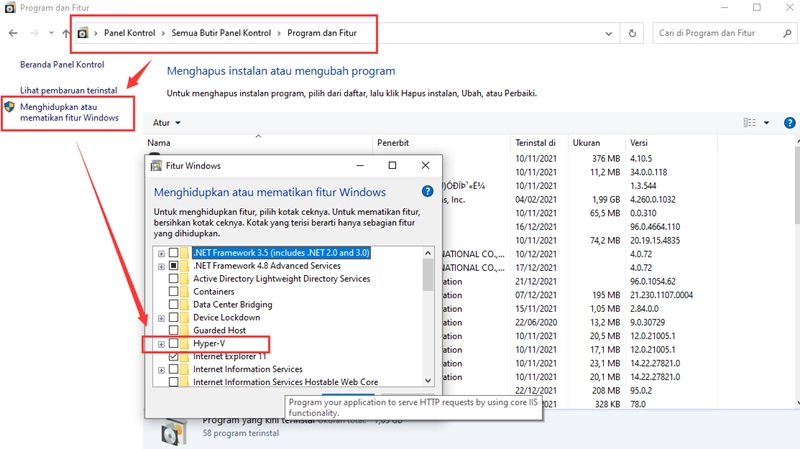Image resolution: width=800 pixels, height=449 pixels.
Task: Open Beranda Panel Kontrol link
Action: pos(62,65)
